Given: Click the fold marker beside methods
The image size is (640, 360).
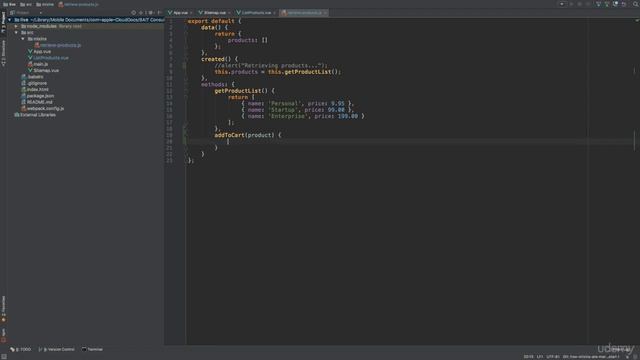Looking at the screenshot, I should [x=185, y=84].
